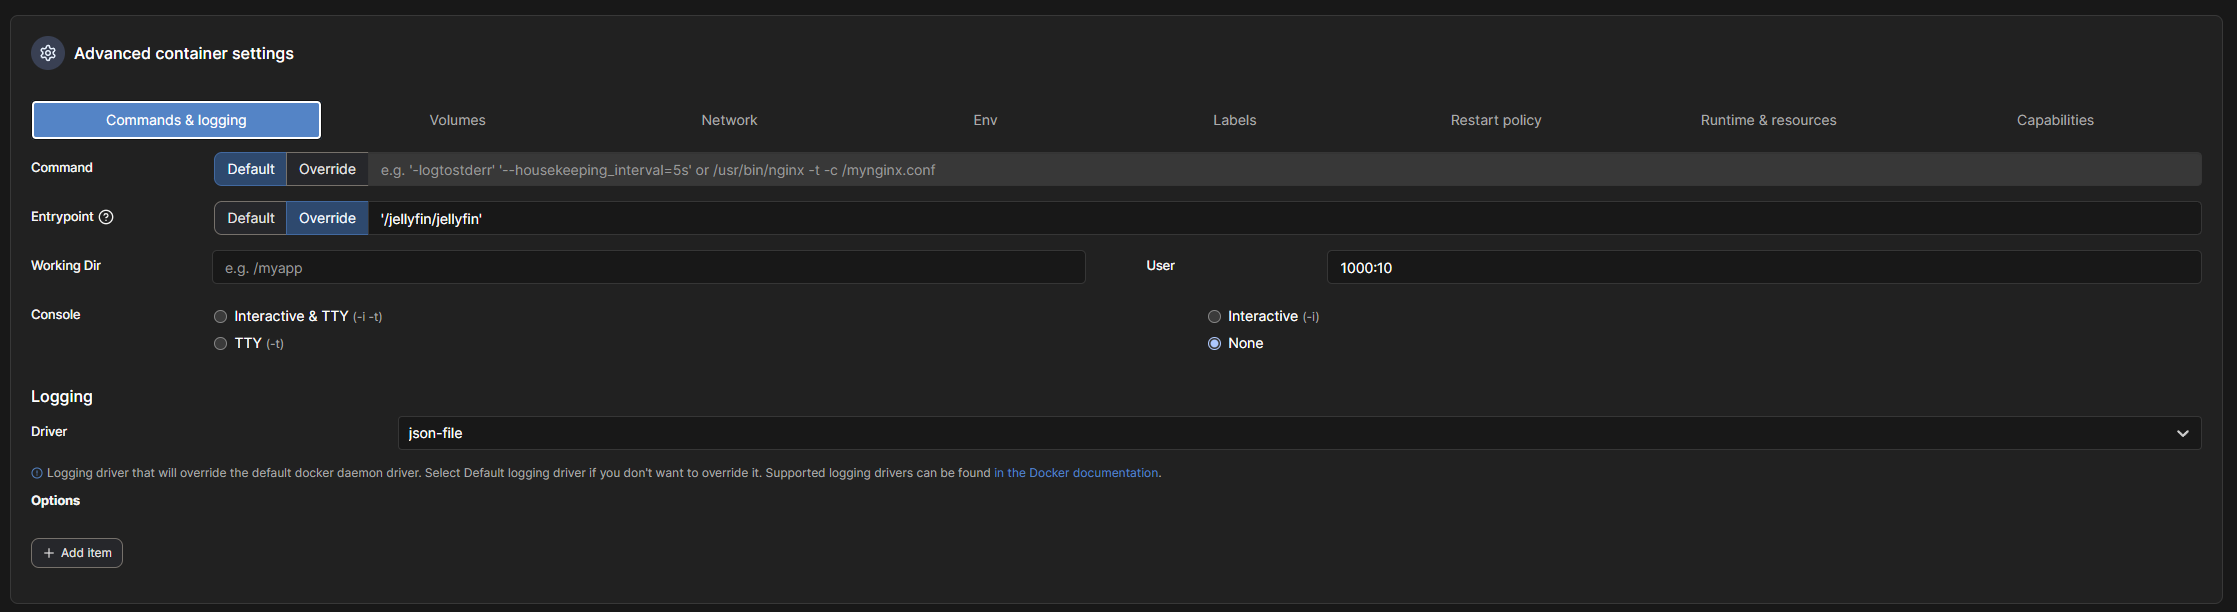2237x612 pixels.
Task: Click the User input field
Action: pyautogui.click(x=1763, y=267)
